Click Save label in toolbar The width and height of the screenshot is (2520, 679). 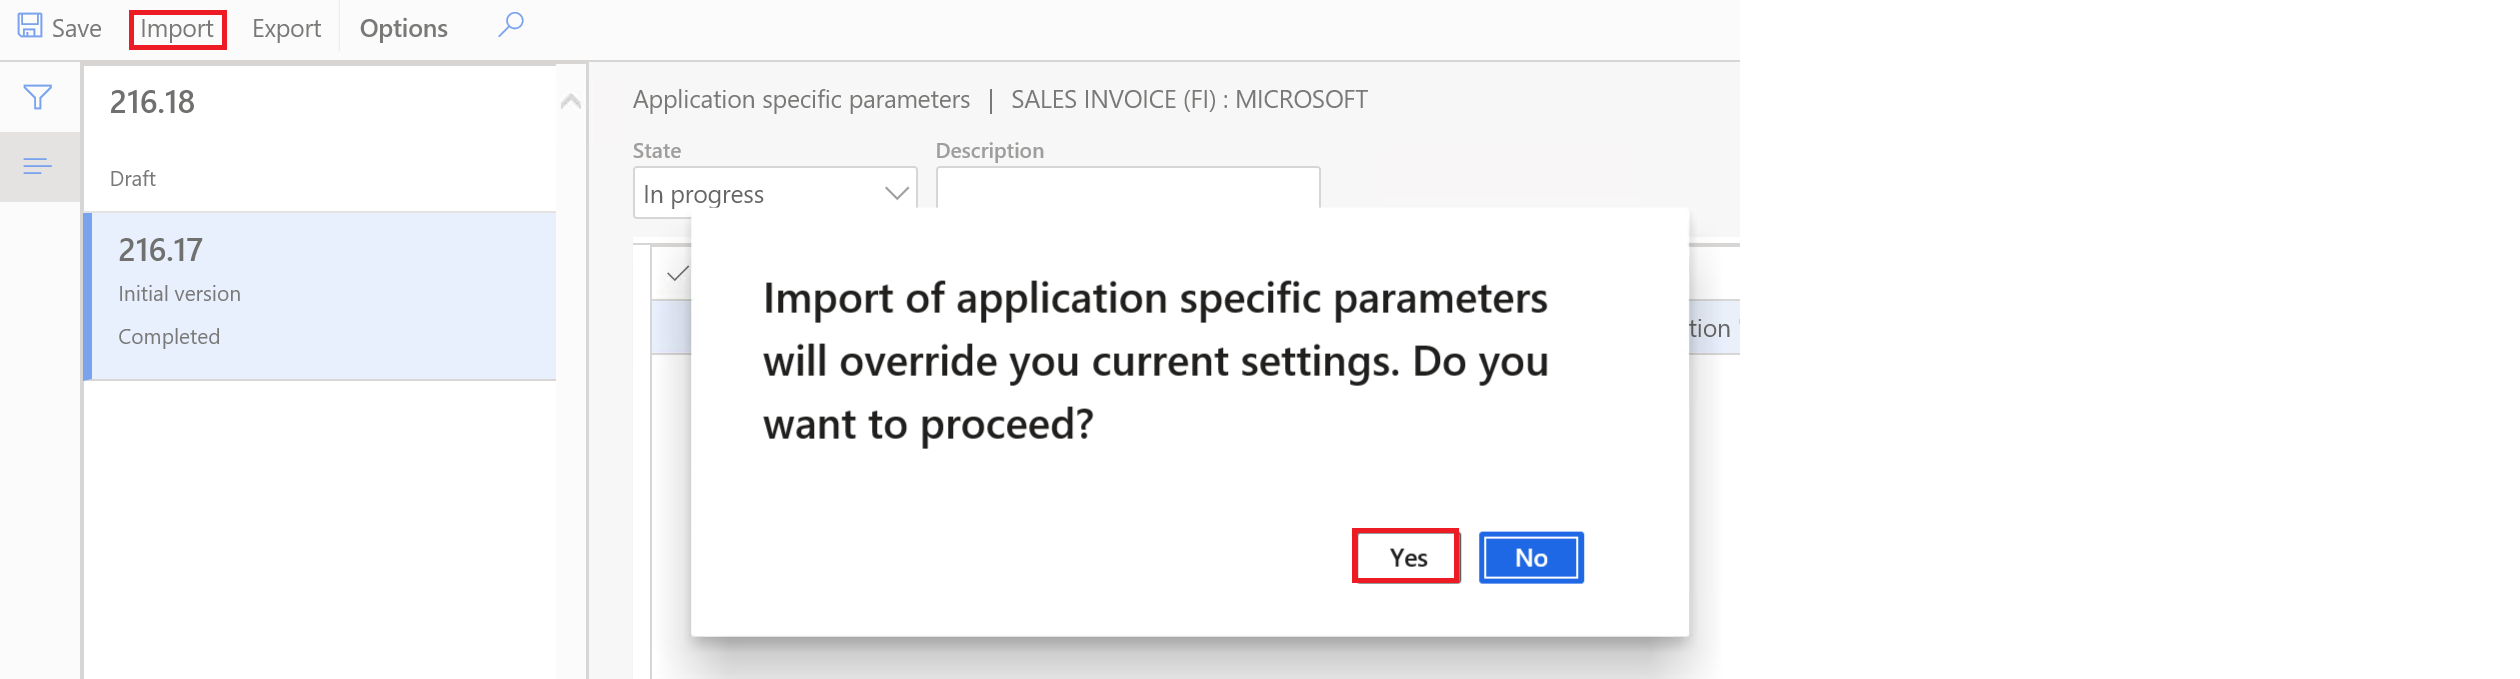click(77, 29)
